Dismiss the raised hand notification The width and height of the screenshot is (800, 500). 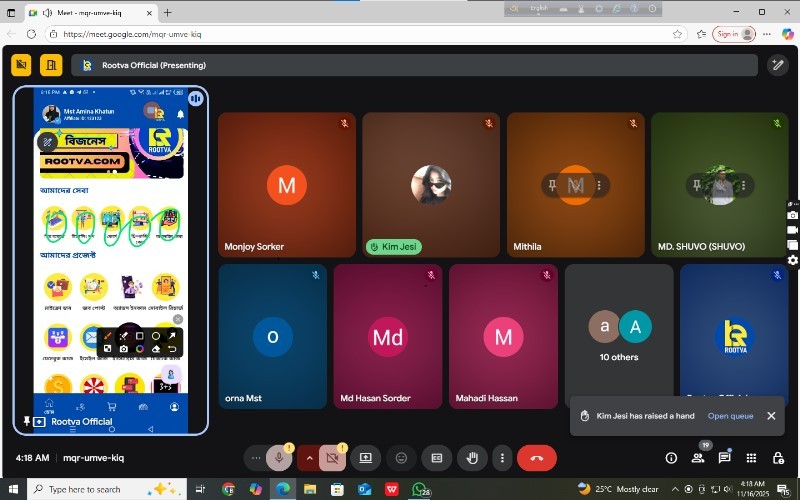[771, 416]
